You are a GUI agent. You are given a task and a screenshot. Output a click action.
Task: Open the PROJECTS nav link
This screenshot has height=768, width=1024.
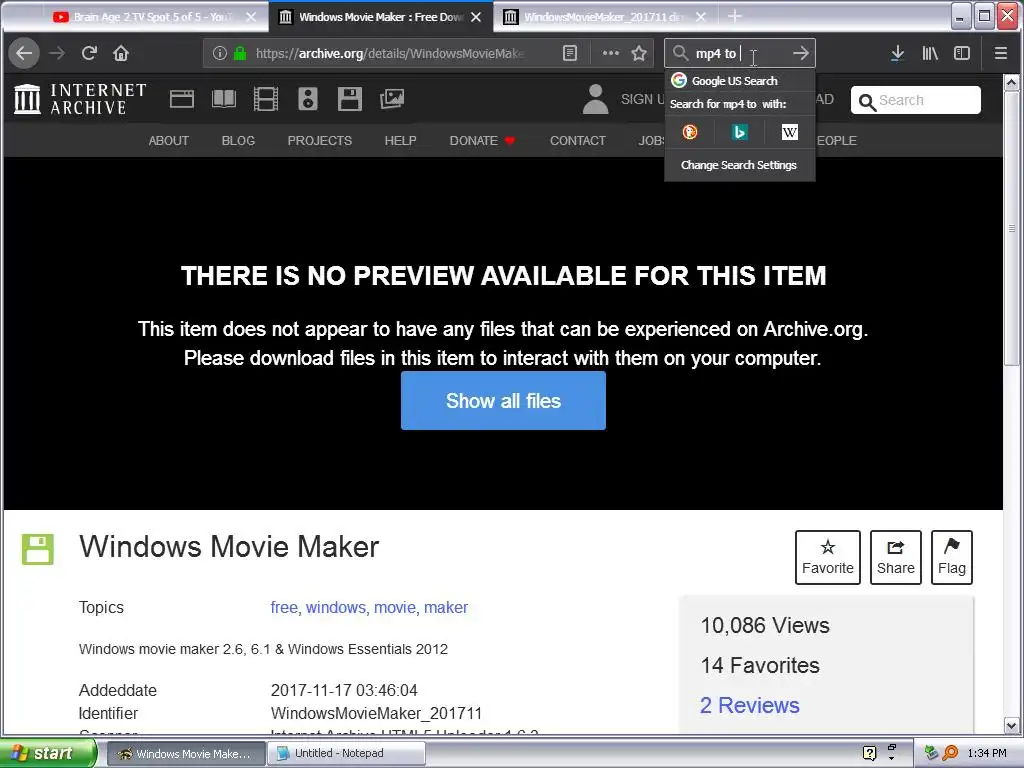click(x=320, y=140)
